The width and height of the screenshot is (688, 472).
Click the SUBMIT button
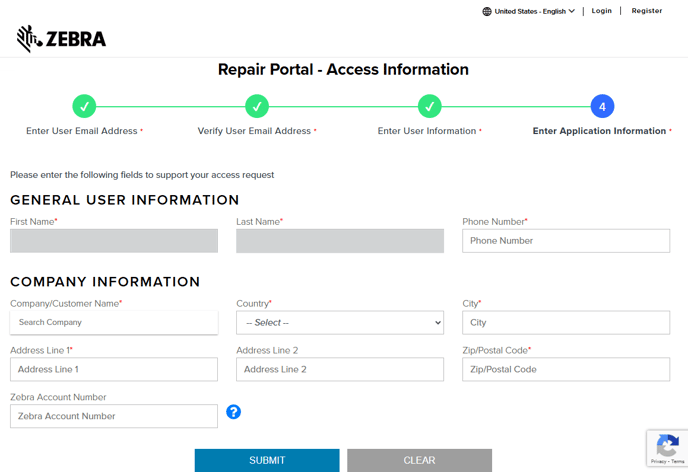(267, 460)
